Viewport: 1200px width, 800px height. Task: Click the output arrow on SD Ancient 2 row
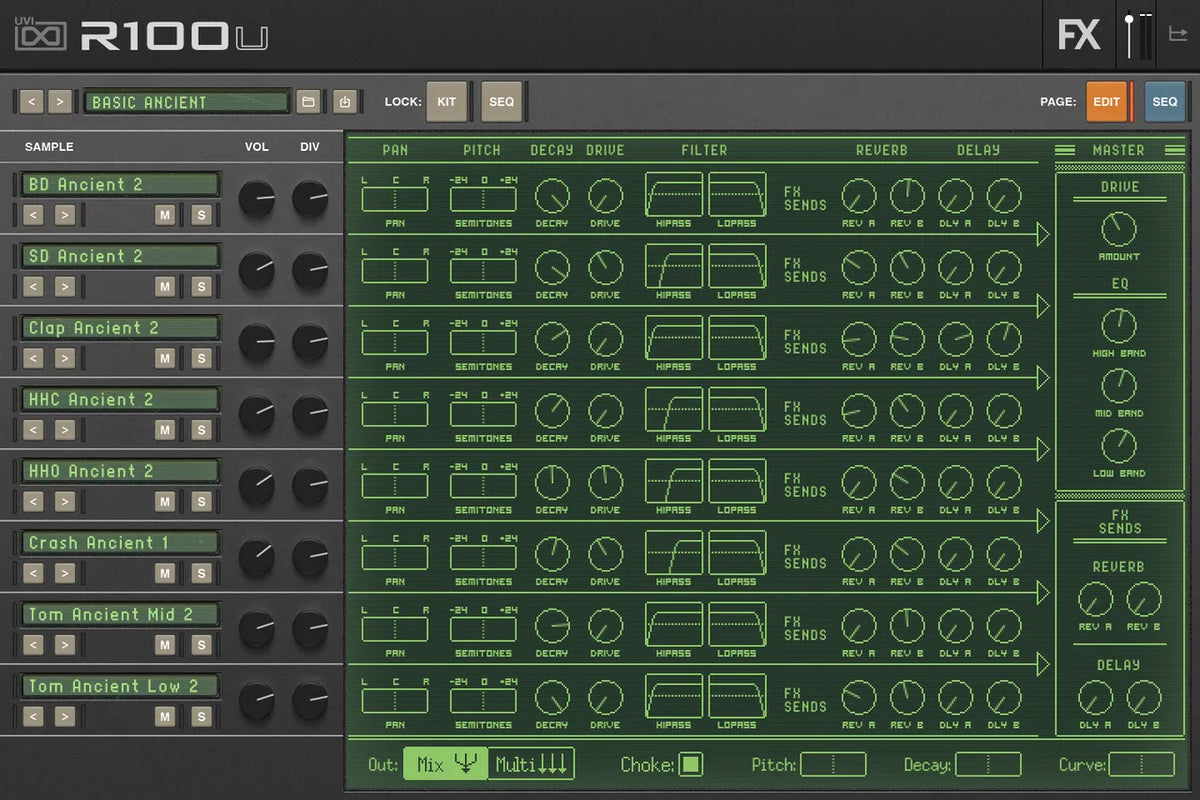(1043, 306)
